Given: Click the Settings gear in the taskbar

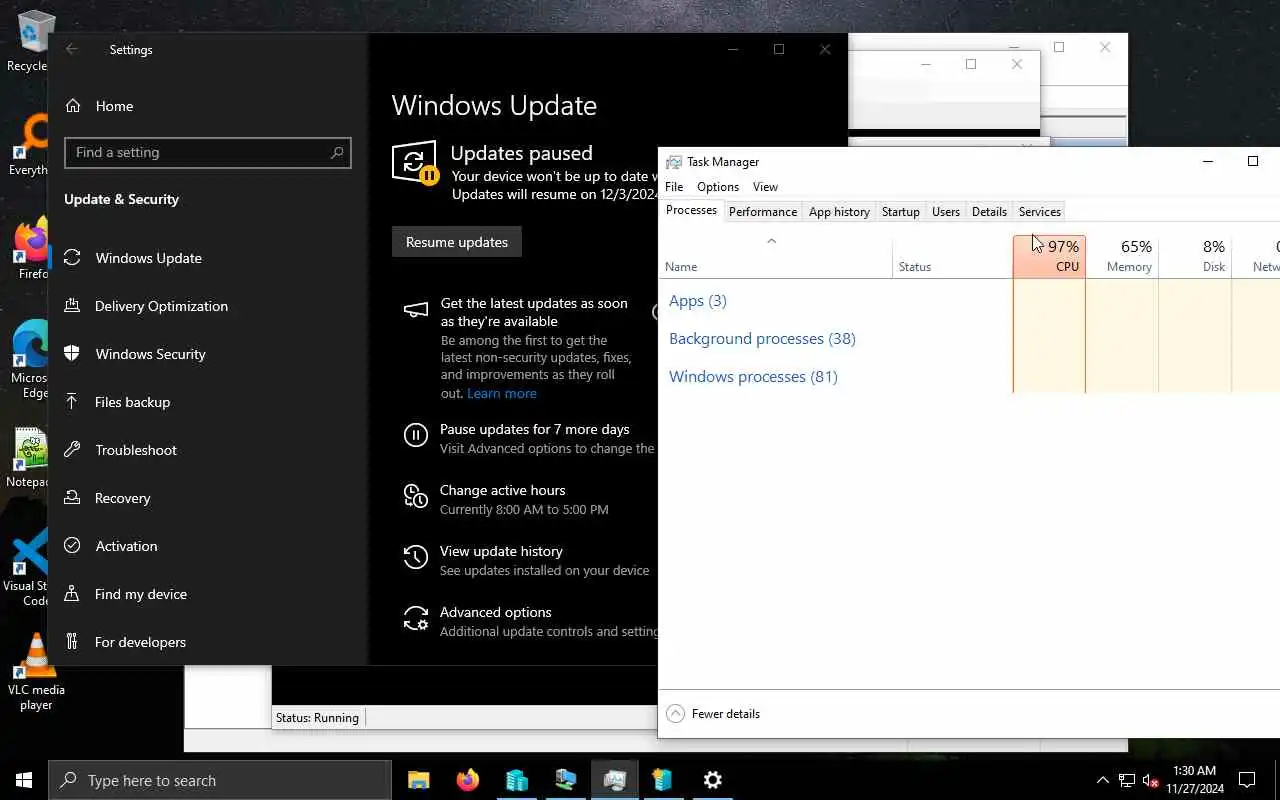Looking at the screenshot, I should 712,780.
